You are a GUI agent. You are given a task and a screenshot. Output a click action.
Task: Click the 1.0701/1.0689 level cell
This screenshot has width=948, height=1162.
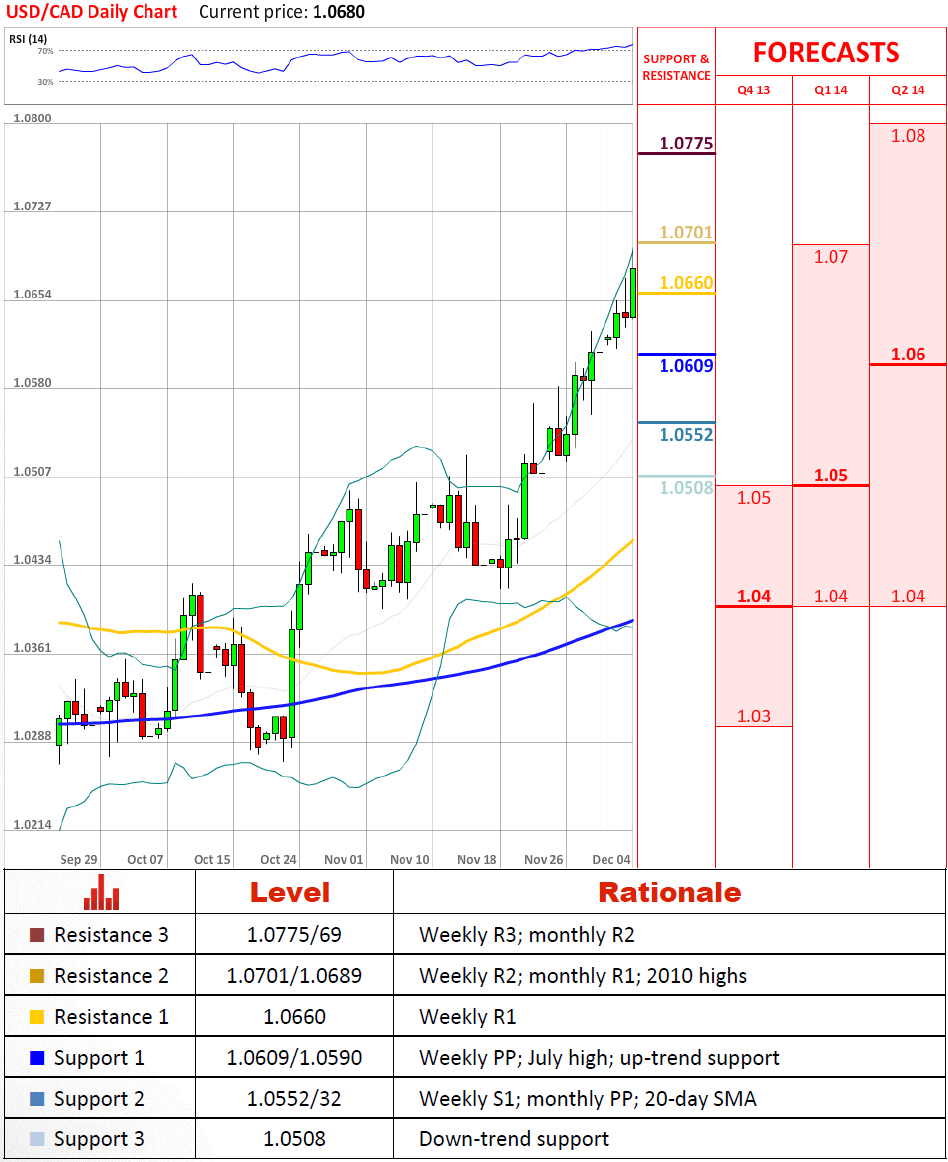pos(294,975)
